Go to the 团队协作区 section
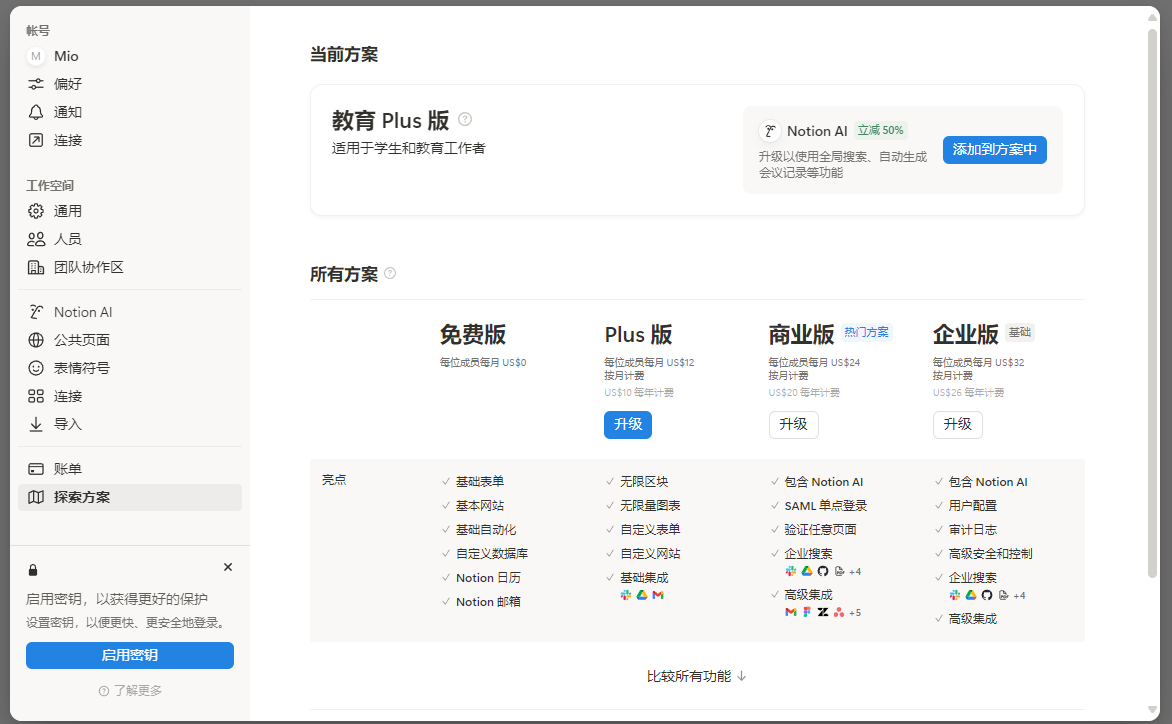Screen dimensions: 1172x724 pos(130,267)
